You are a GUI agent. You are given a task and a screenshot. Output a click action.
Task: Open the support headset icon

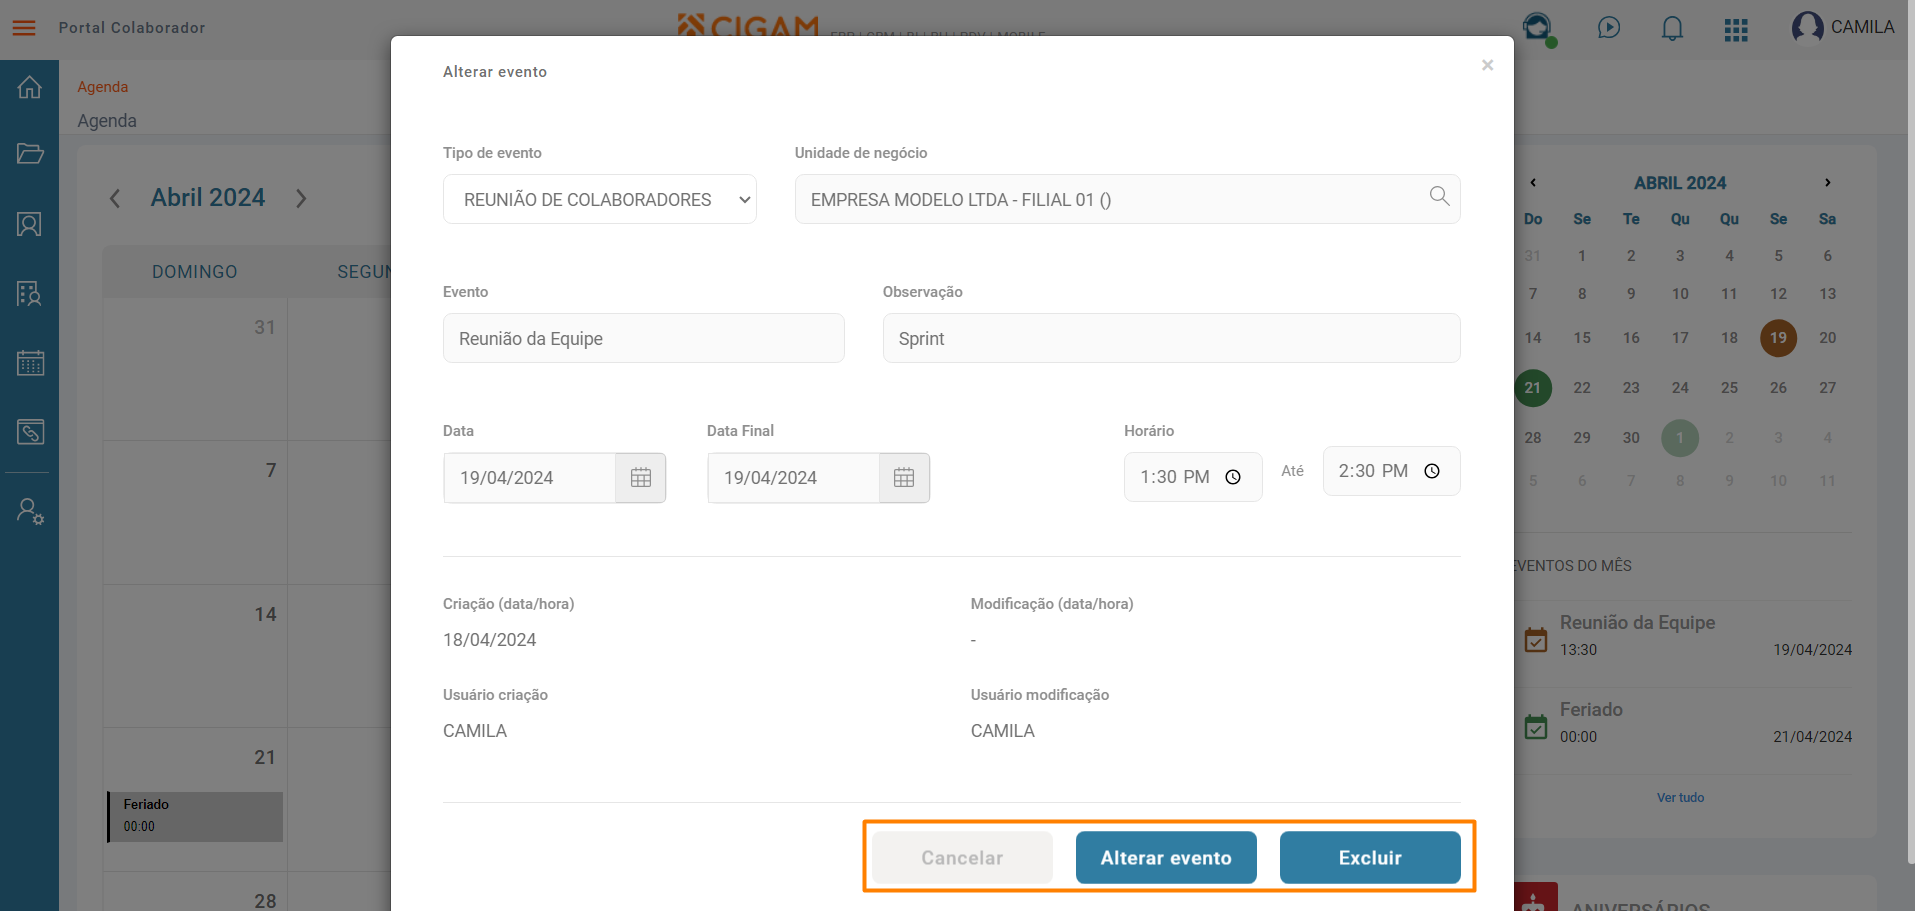coord(1538,28)
